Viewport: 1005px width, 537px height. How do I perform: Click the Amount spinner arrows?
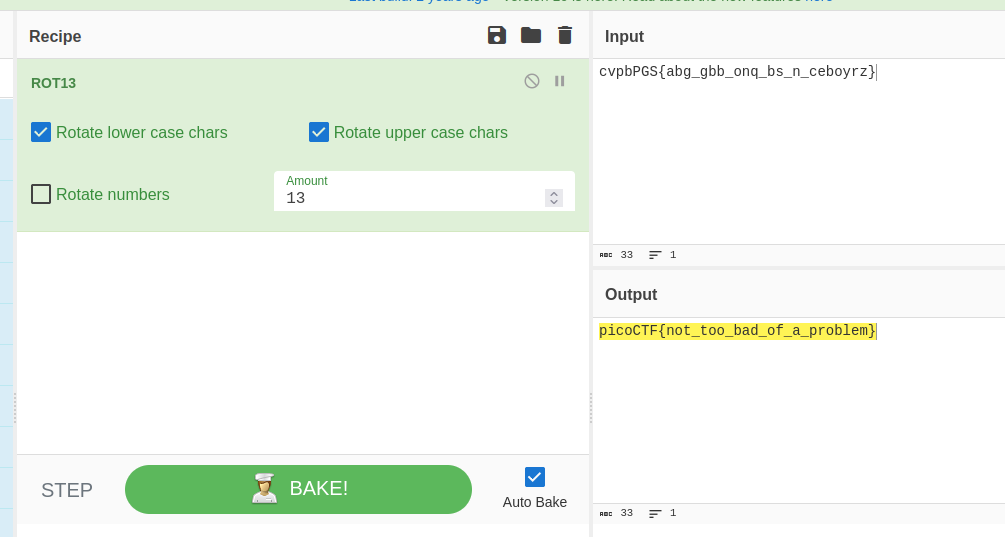pos(554,198)
